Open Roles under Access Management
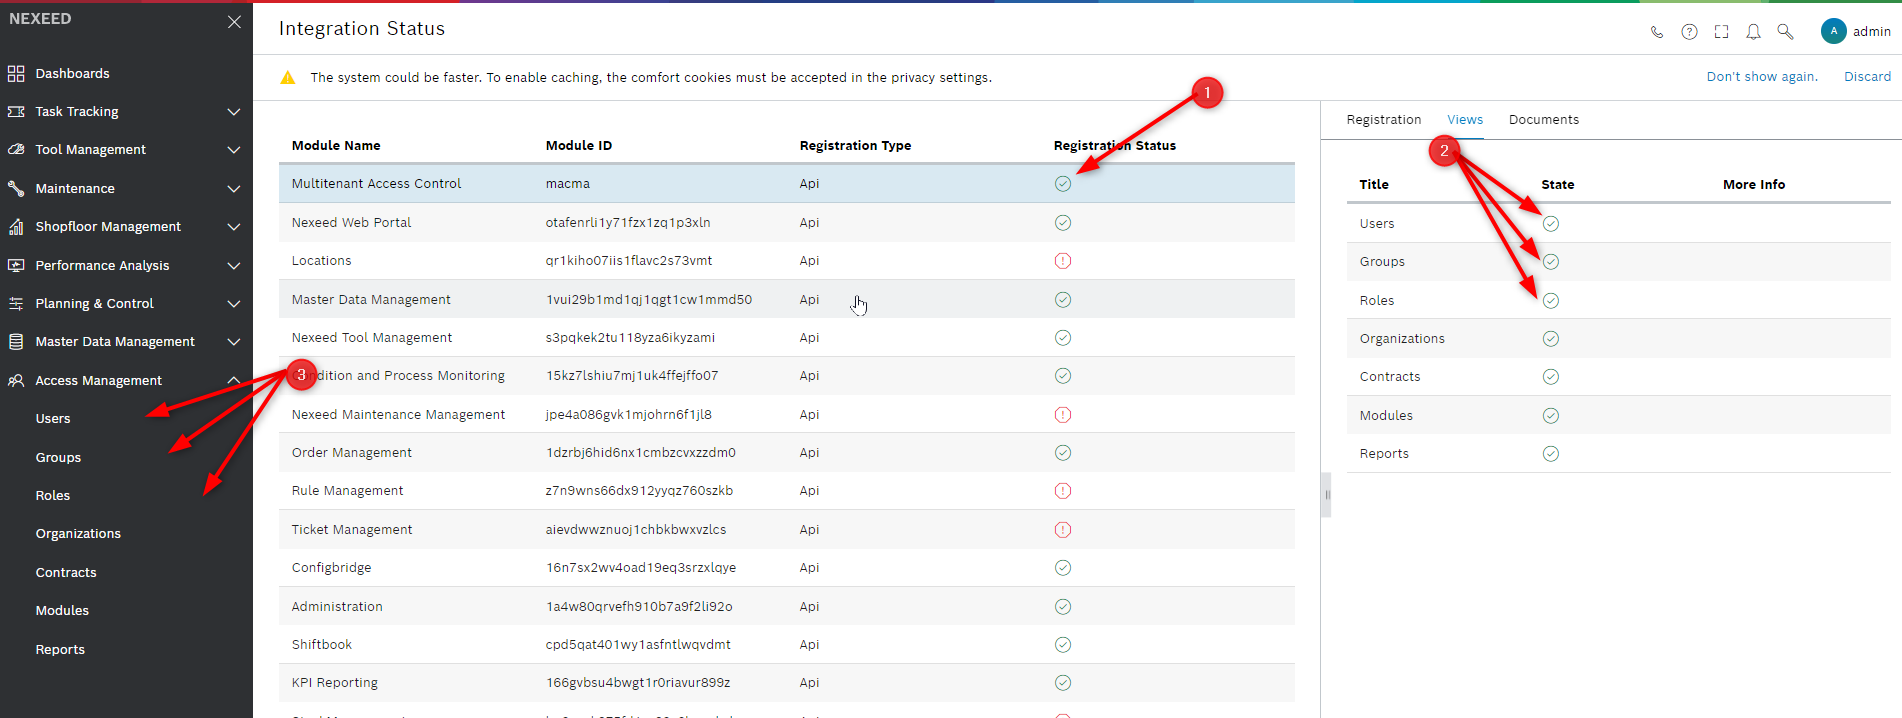This screenshot has width=1902, height=718. pos(53,496)
